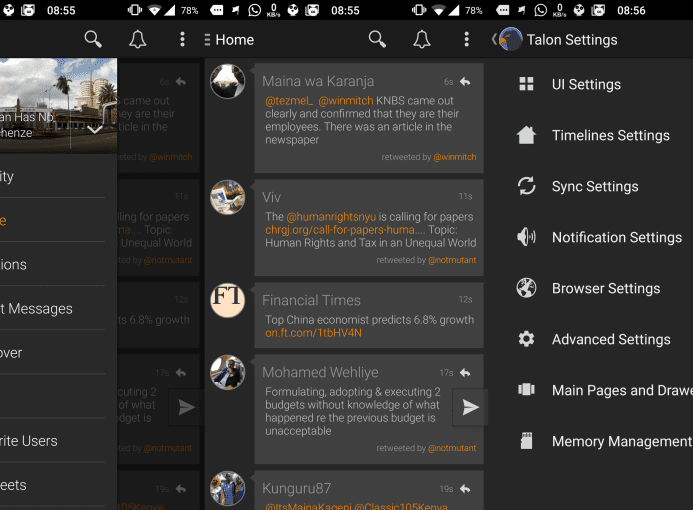Open on.ft.com/1tbHV4N link

(x=313, y=333)
